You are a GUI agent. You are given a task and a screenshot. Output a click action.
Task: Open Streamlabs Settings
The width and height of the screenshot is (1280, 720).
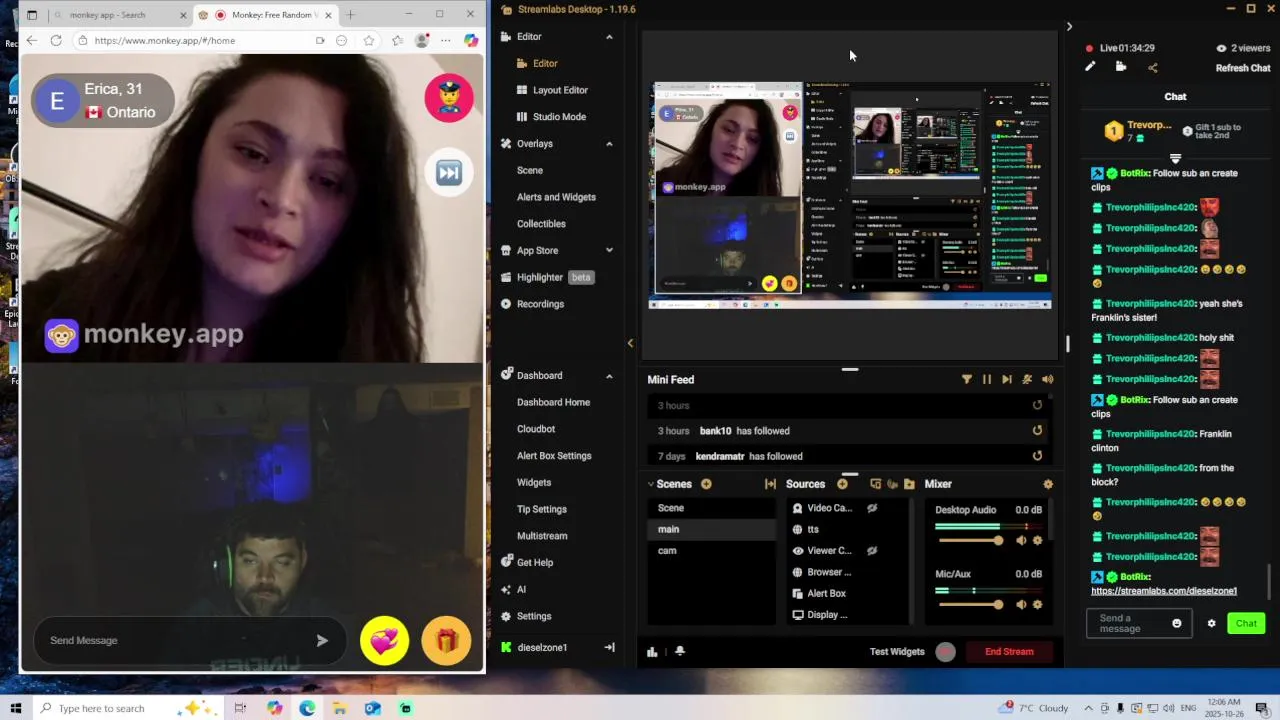534,616
